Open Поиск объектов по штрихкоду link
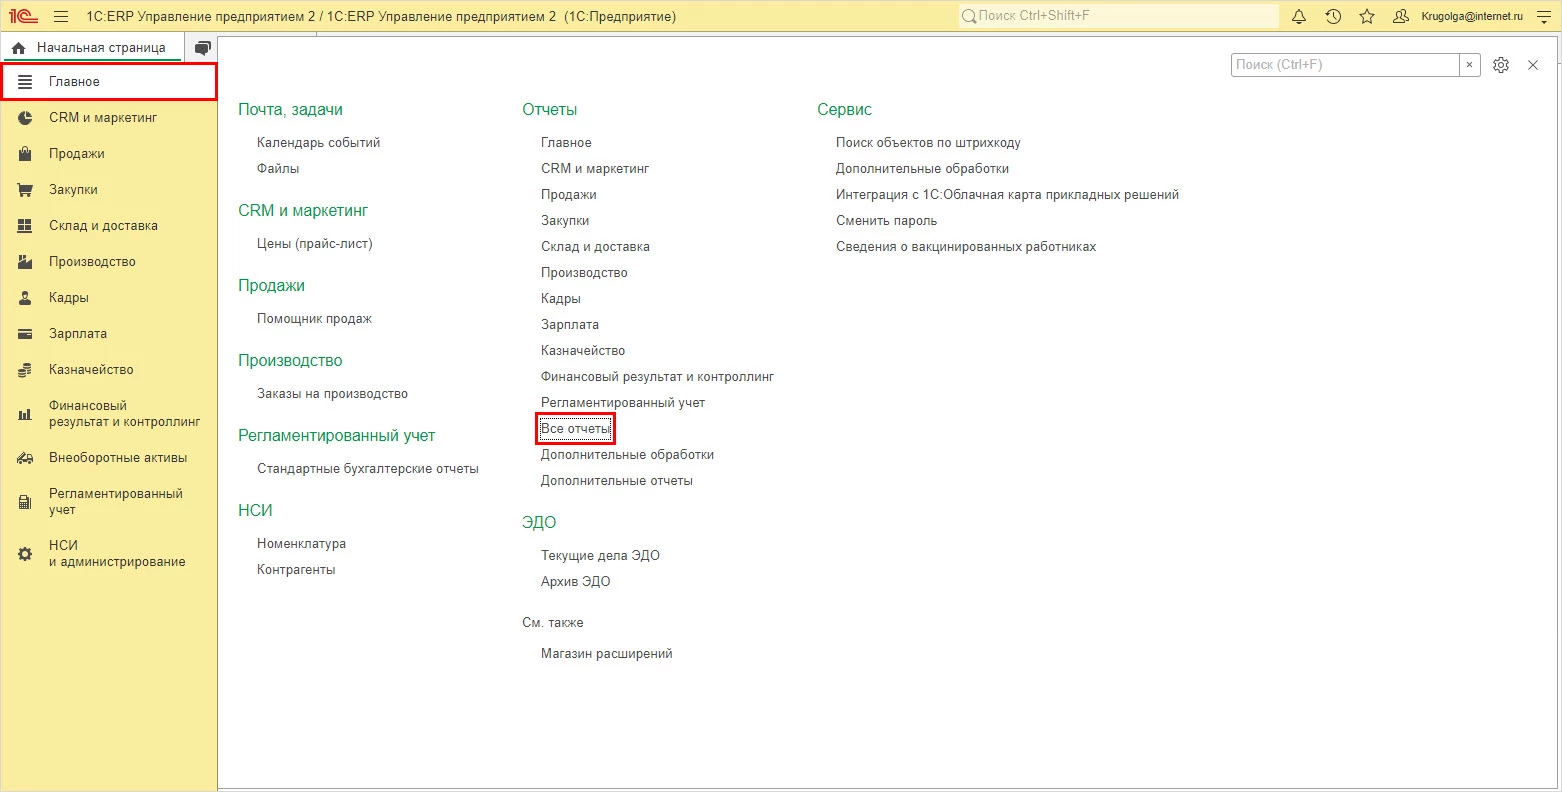Viewport: 1562px width, 792px height. pyautogui.click(x=928, y=143)
